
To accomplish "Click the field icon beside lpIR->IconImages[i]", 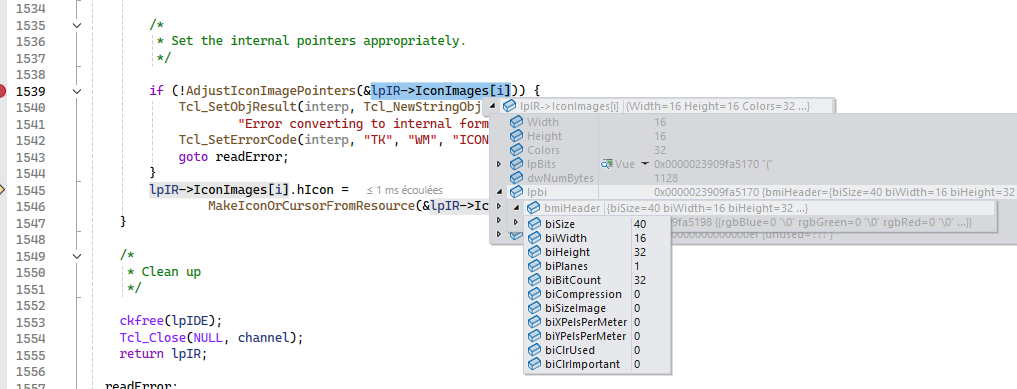I will (510, 106).
